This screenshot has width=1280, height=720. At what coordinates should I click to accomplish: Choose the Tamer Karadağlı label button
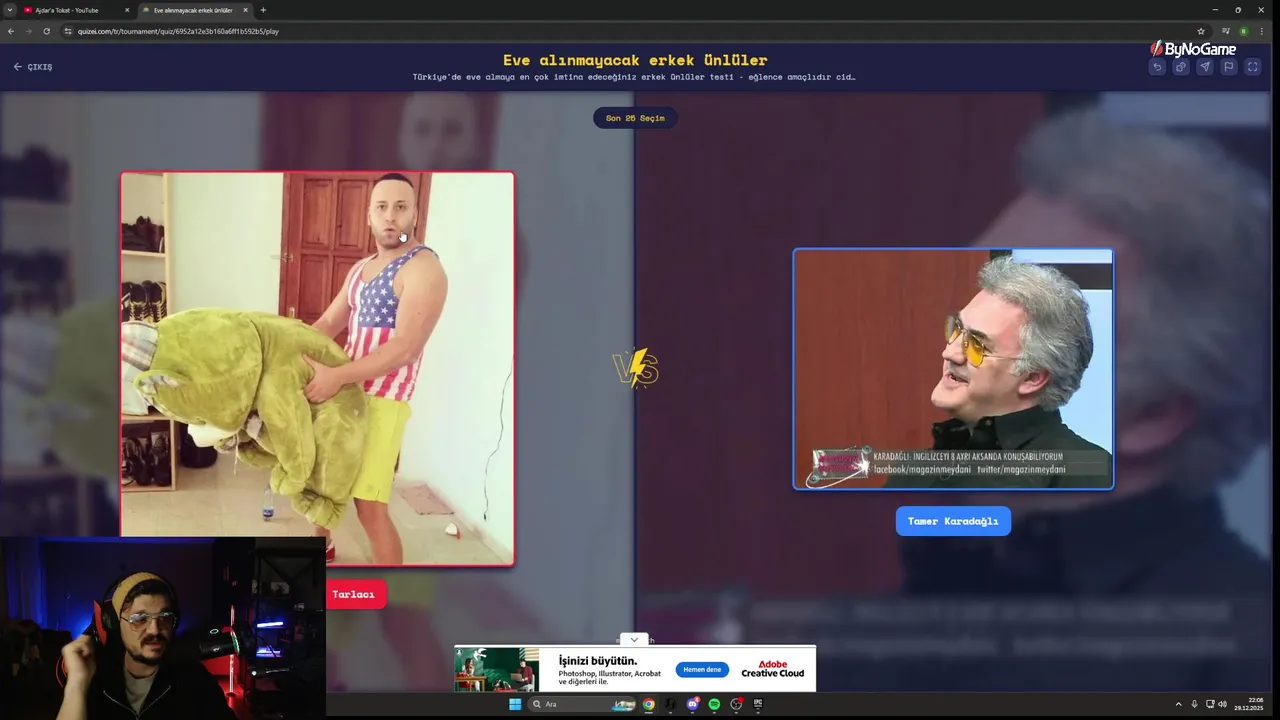pos(953,521)
